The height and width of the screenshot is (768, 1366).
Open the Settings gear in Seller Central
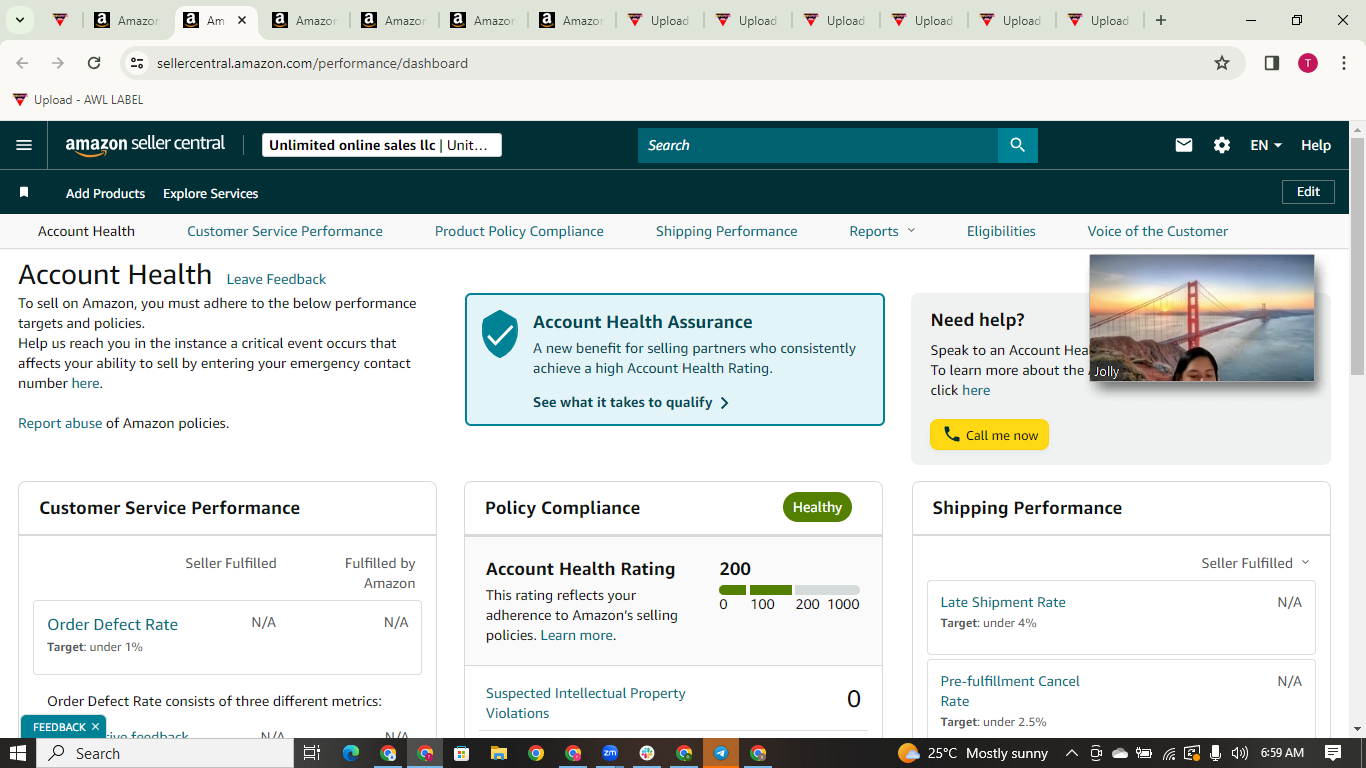[x=1222, y=145]
